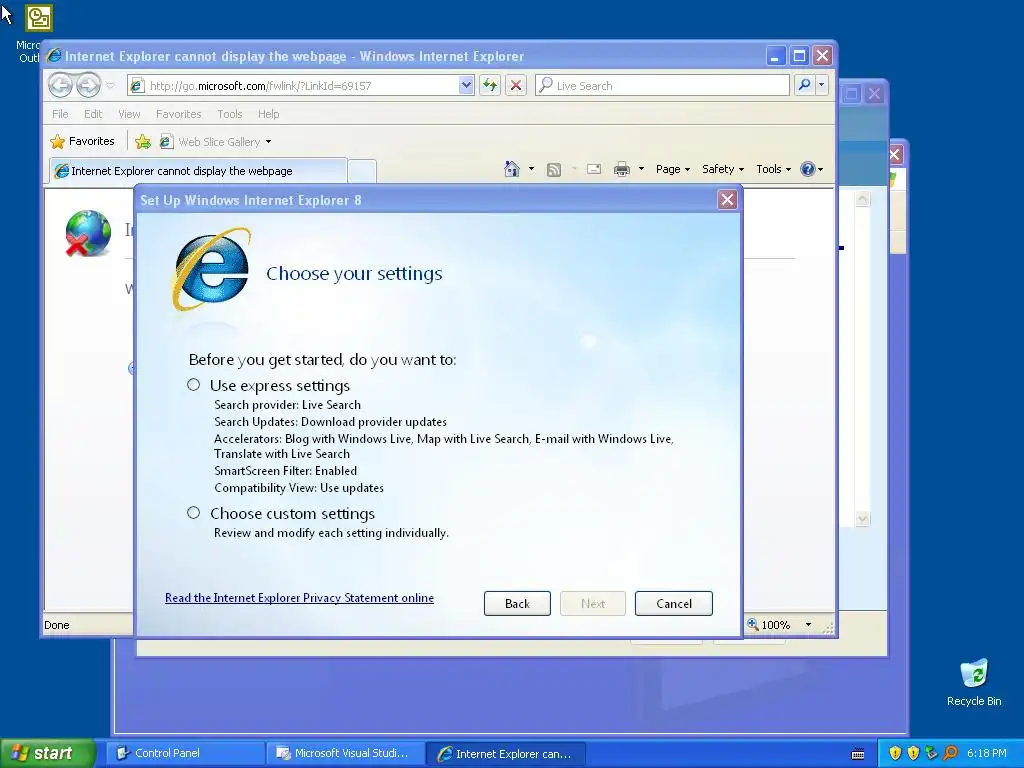This screenshot has width=1024, height=768.
Task: Select the Choose custom settings radio button
Action: click(x=193, y=513)
